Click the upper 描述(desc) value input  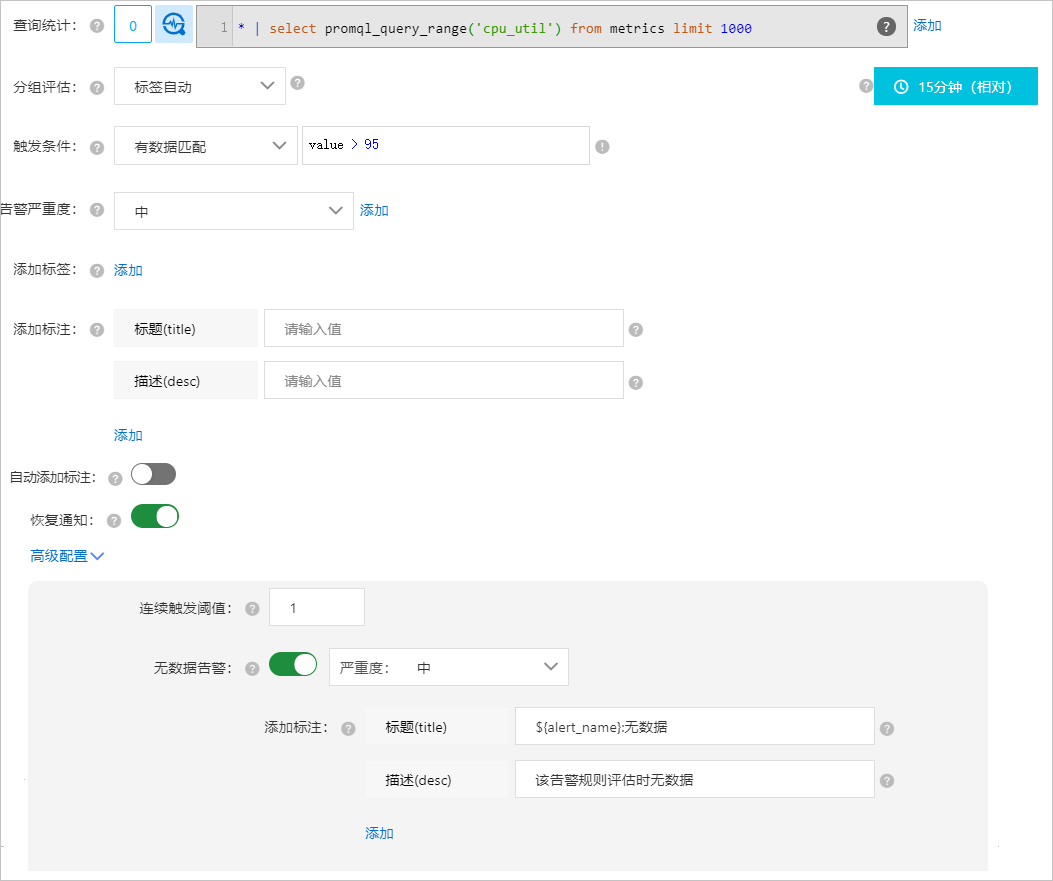[x=444, y=380]
